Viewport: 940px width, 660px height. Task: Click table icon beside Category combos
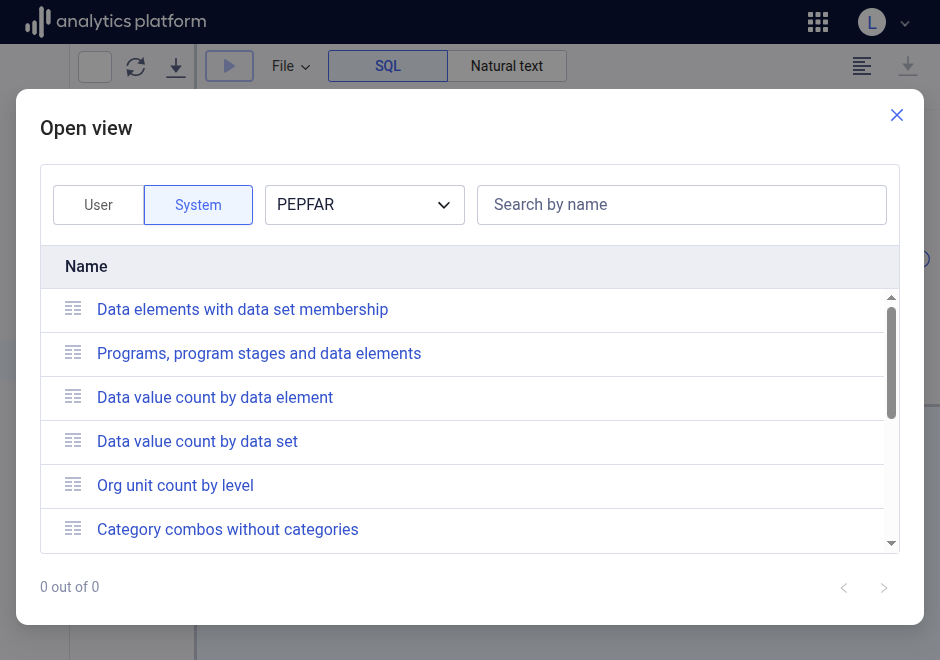(73, 528)
